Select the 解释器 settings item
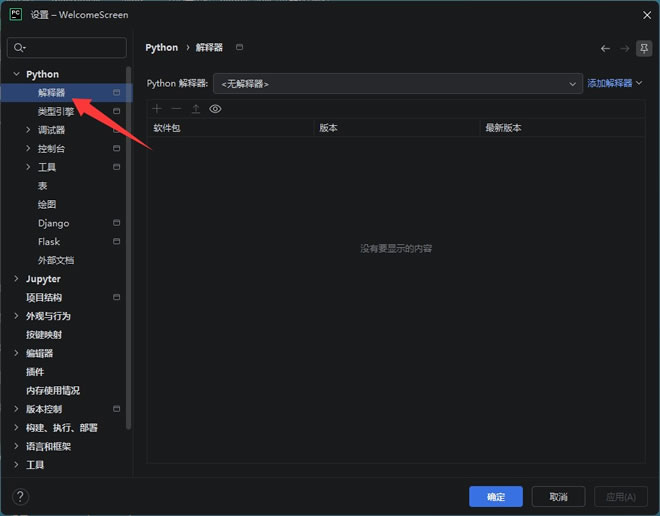The image size is (660, 516). [67, 93]
